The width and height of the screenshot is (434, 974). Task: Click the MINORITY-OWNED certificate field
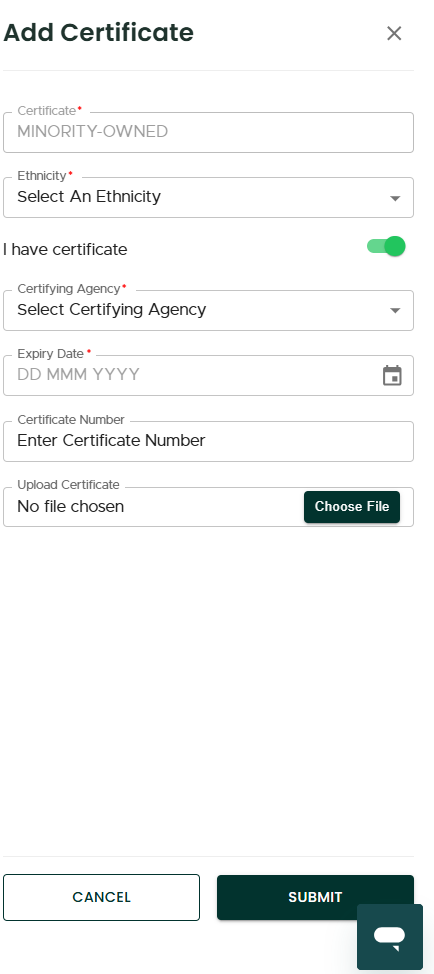(209, 132)
